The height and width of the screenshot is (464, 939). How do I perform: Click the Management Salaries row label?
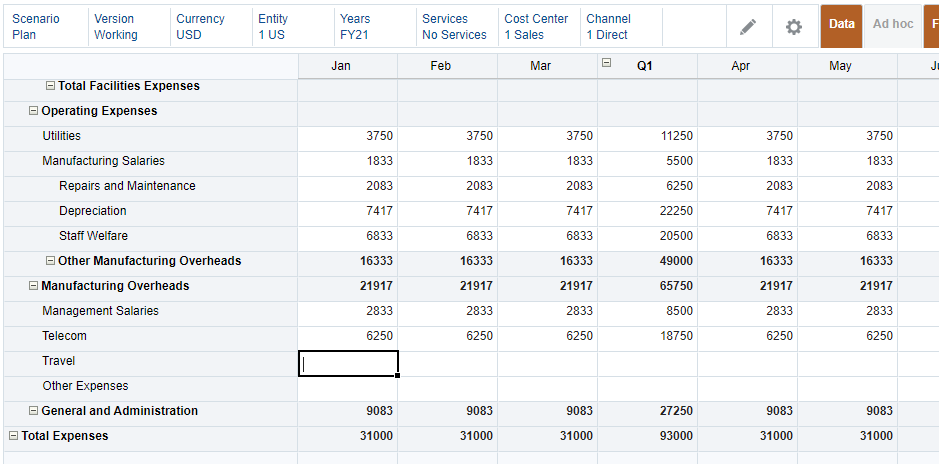tap(101, 311)
